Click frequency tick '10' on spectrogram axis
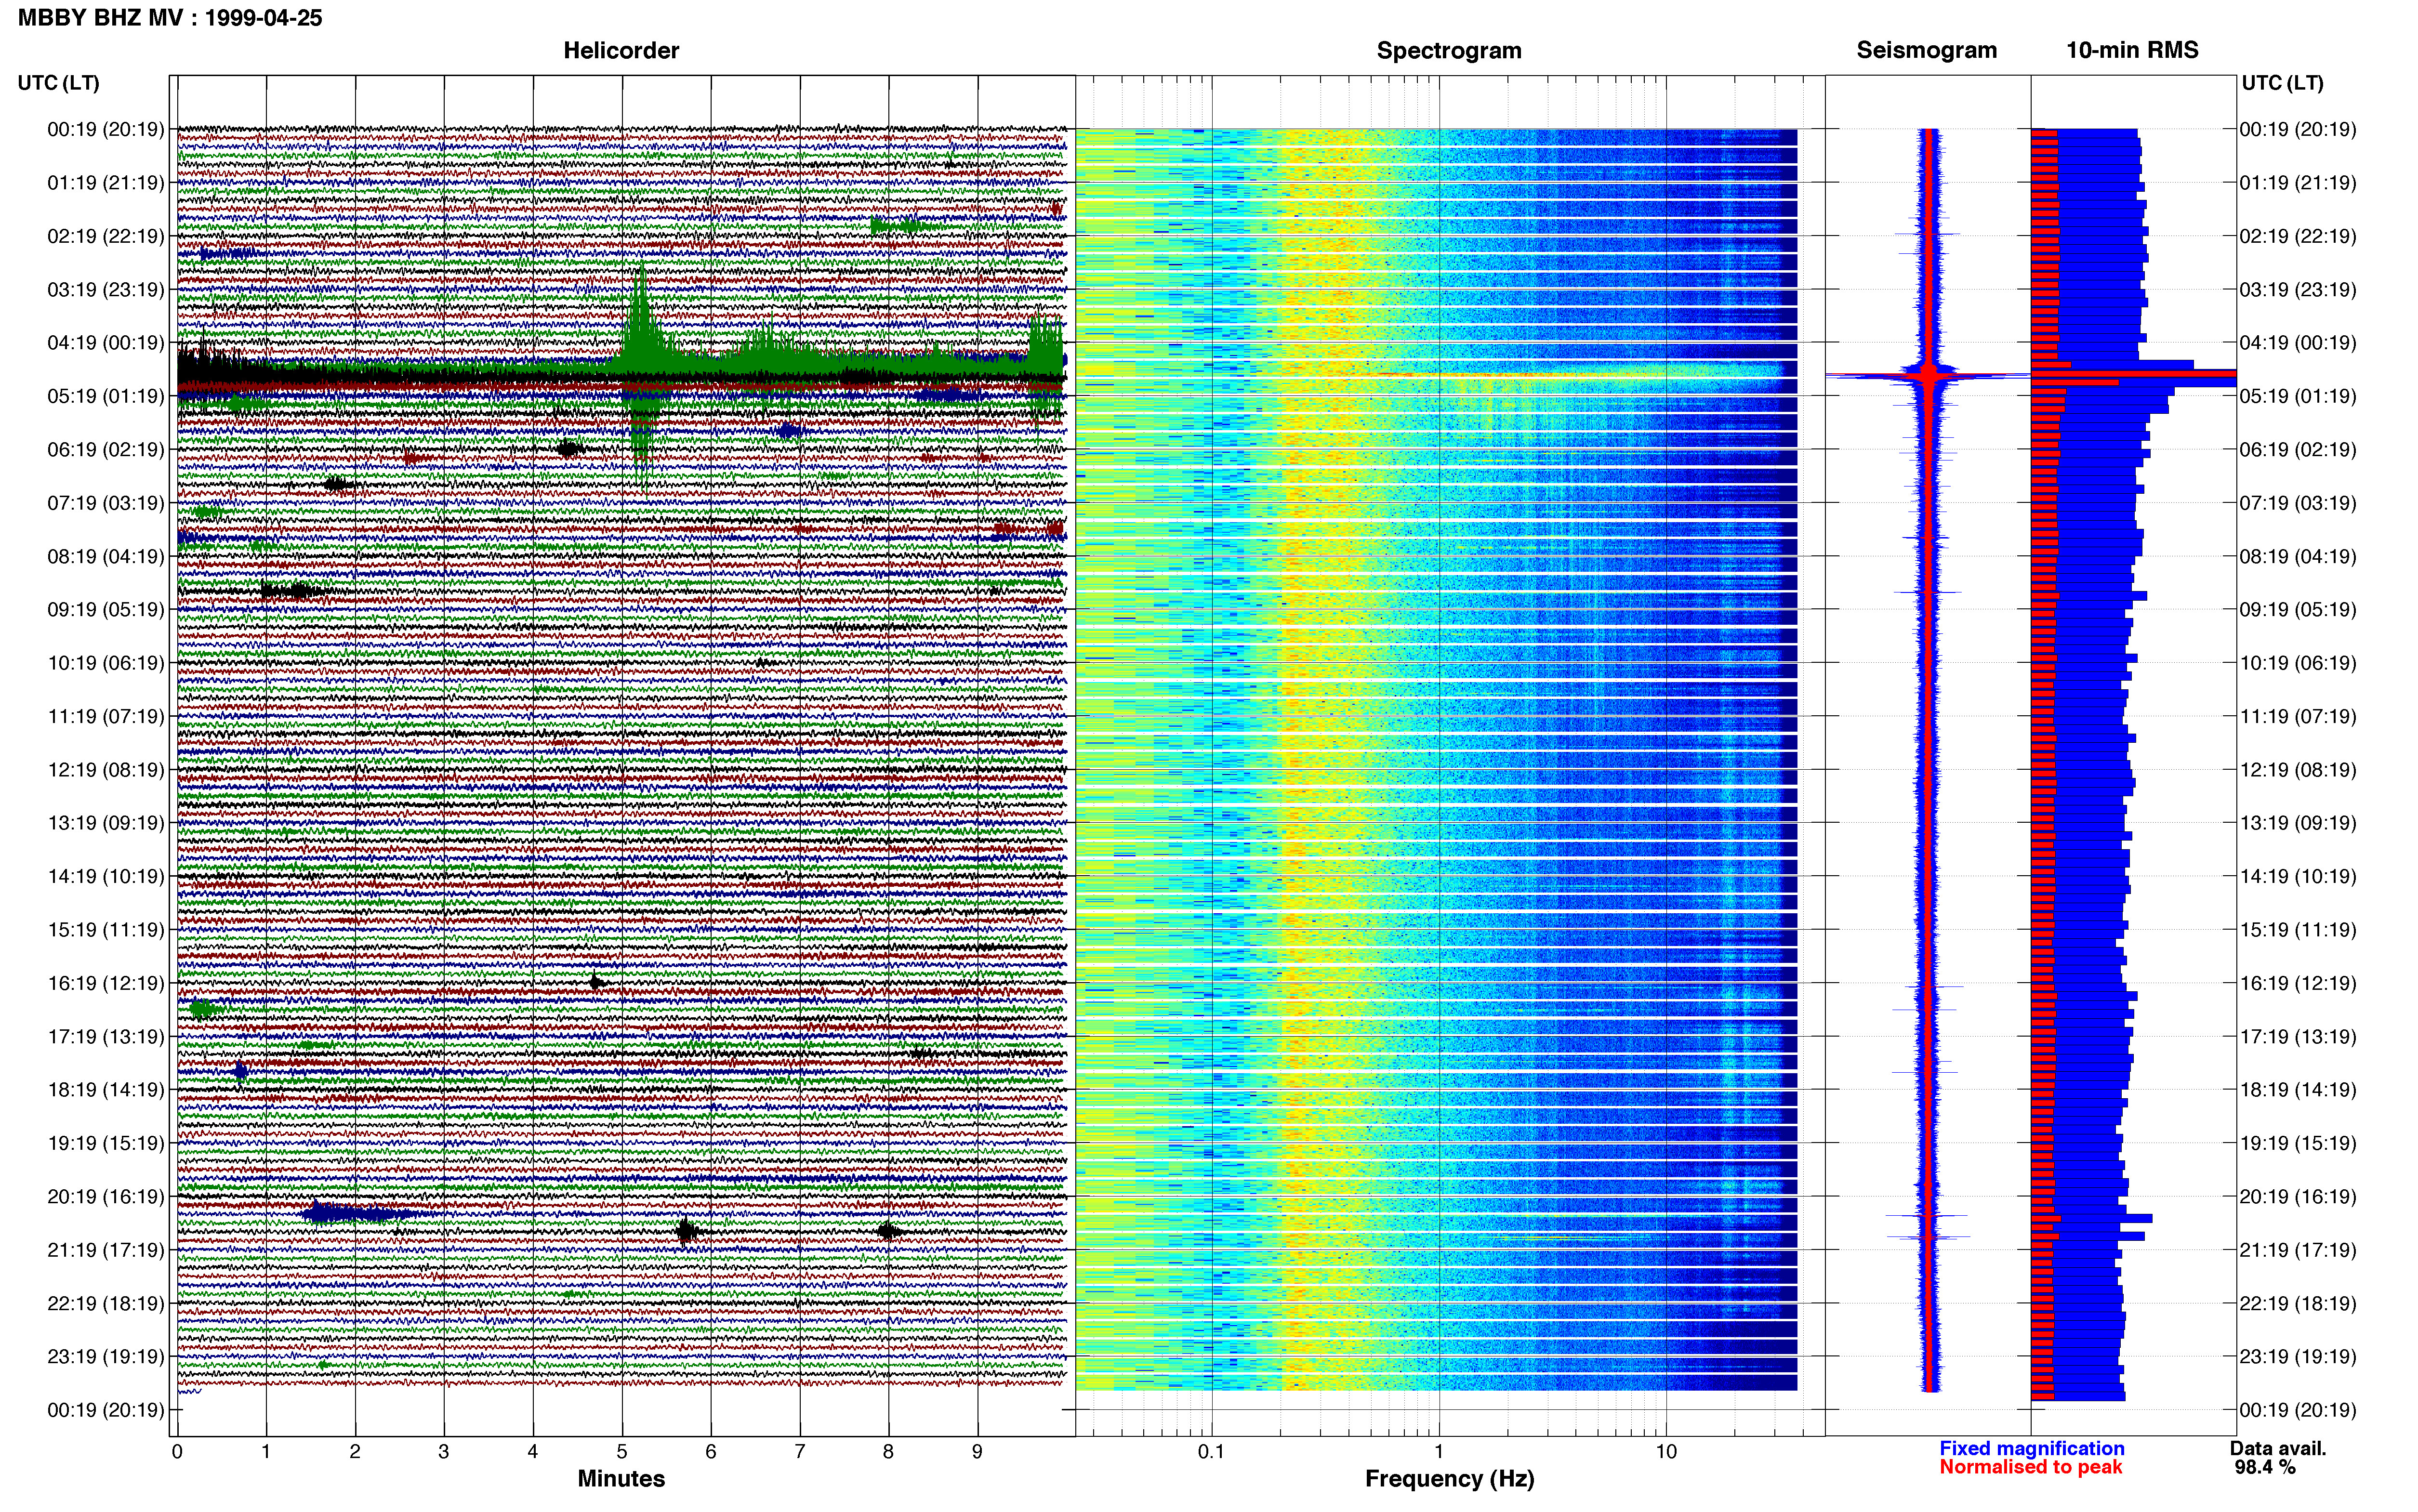2418x1512 pixels. [x=1665, y=1452]
